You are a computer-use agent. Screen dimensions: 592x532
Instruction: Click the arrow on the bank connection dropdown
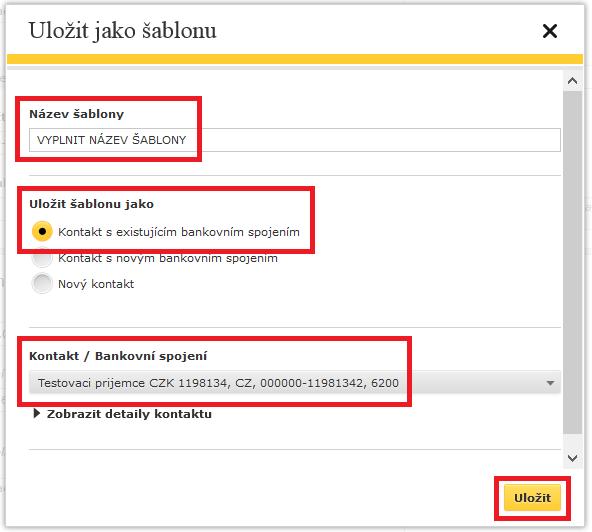(550, 383)
